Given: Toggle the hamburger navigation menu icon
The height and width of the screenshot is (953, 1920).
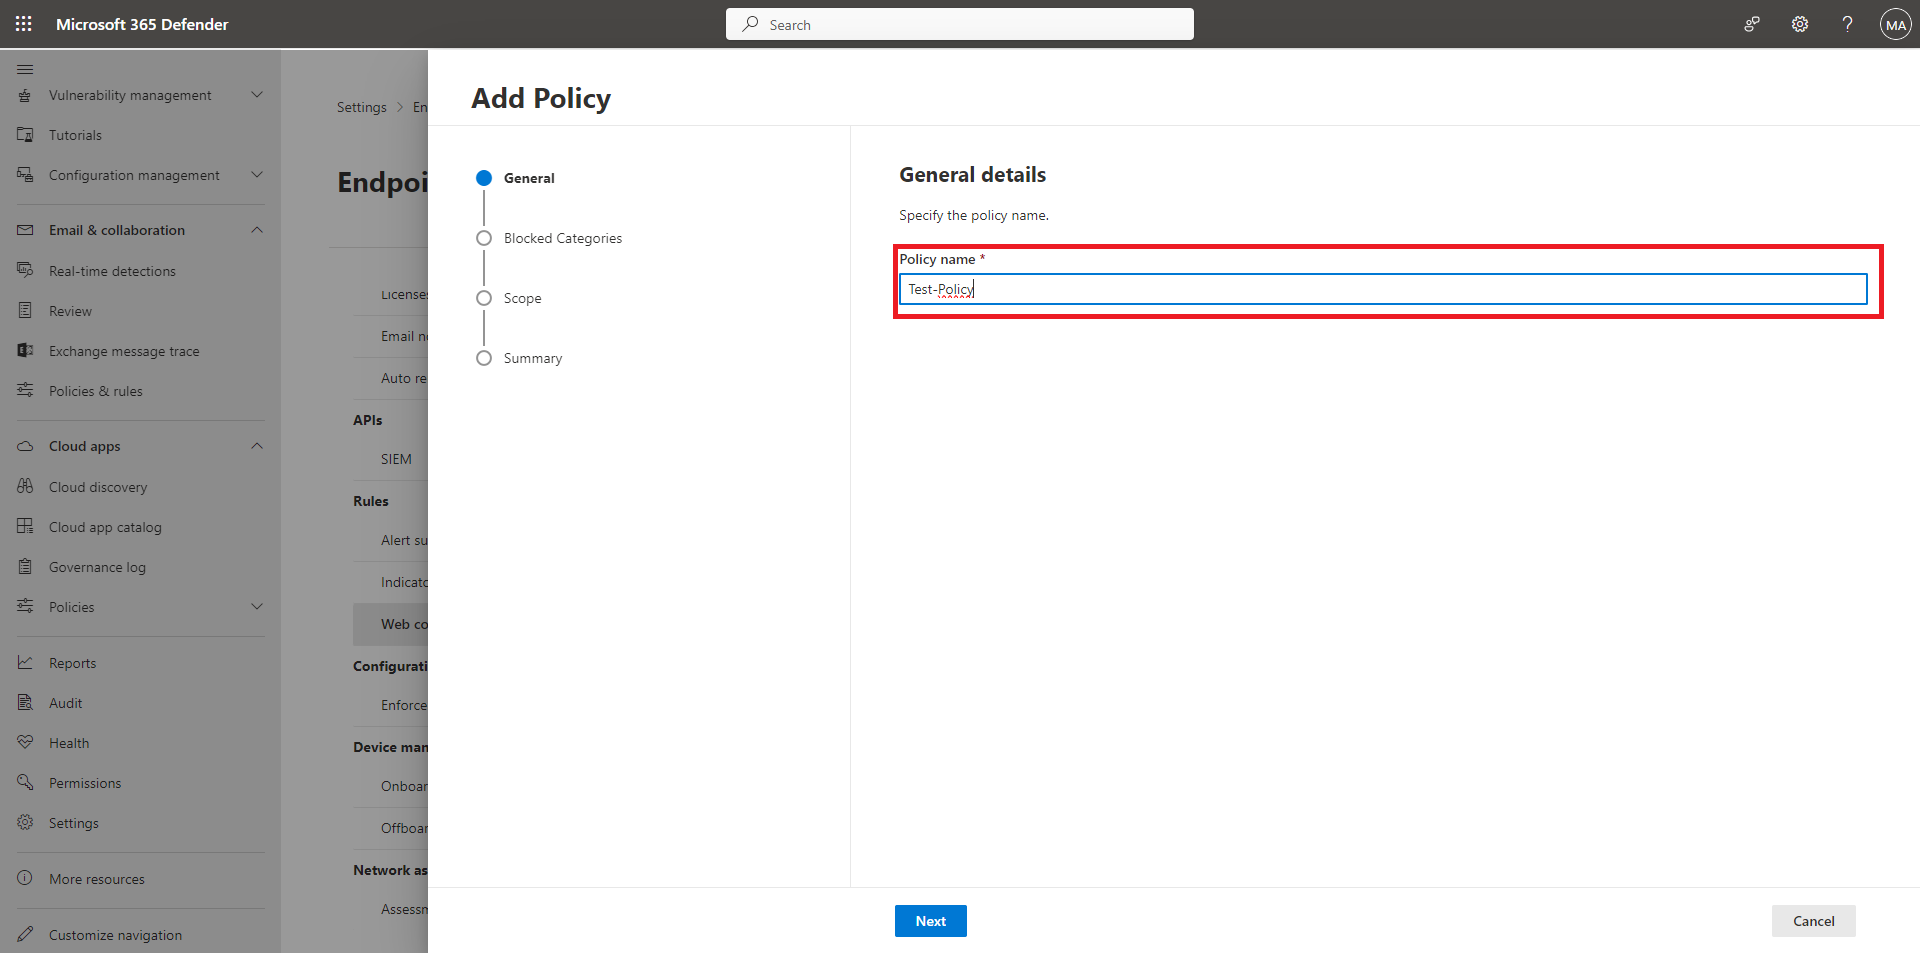Looking at the screenshot, I should [25, 69].
